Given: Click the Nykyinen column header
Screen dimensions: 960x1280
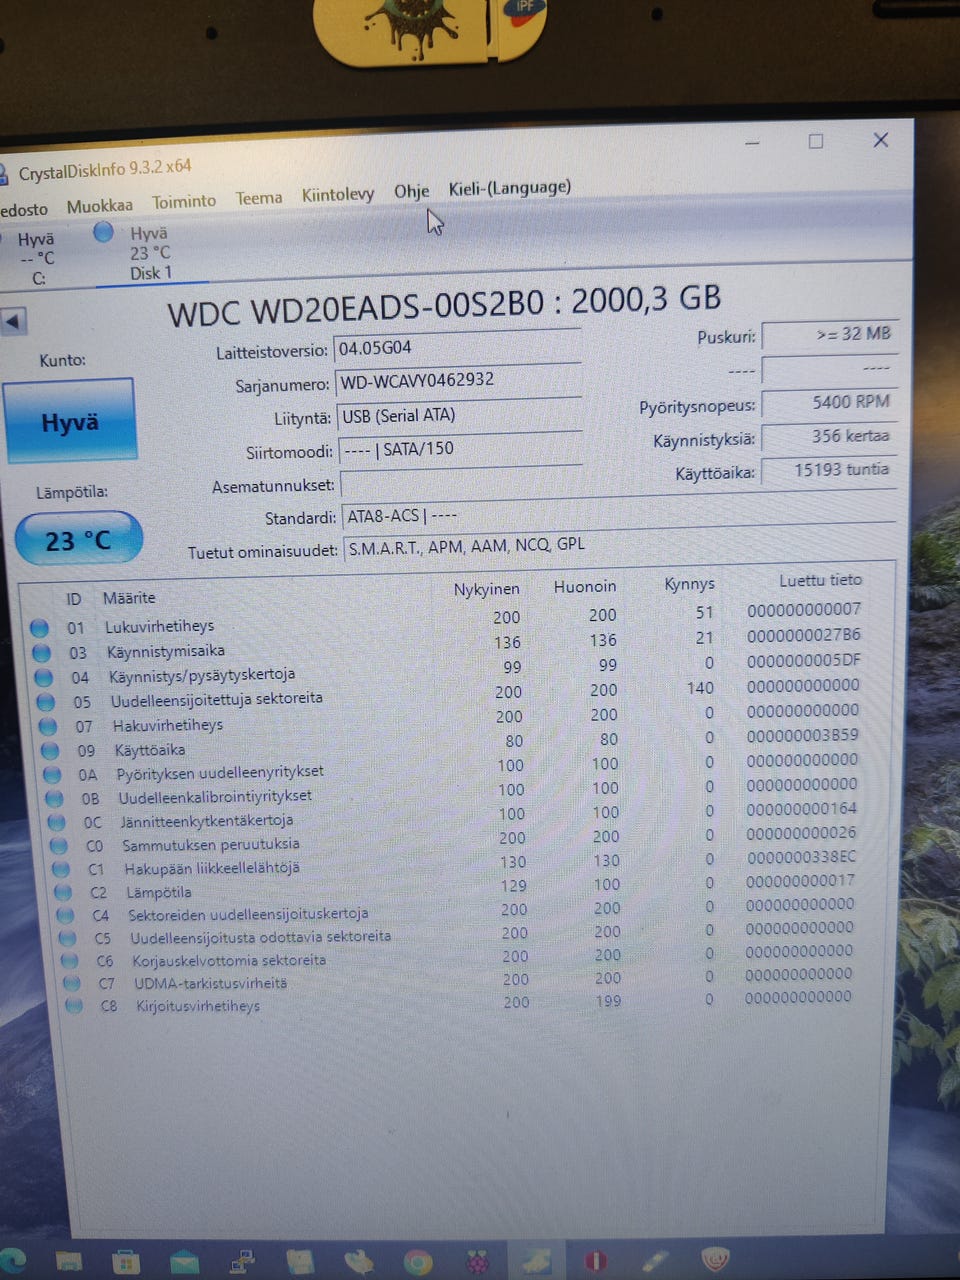Looking at the screenshot, I should pos(486,589).
